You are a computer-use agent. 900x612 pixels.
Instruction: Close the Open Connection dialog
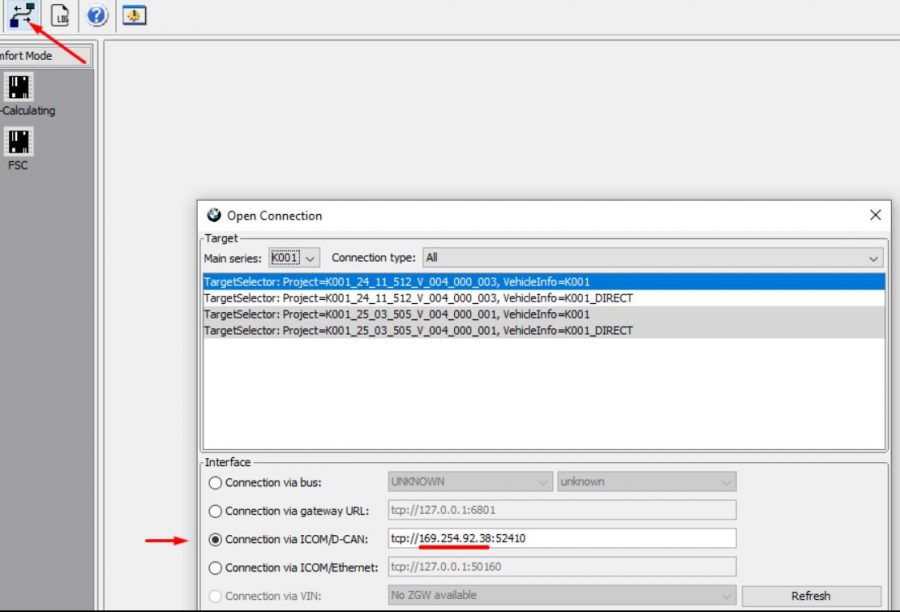click(x=875, y=215)
